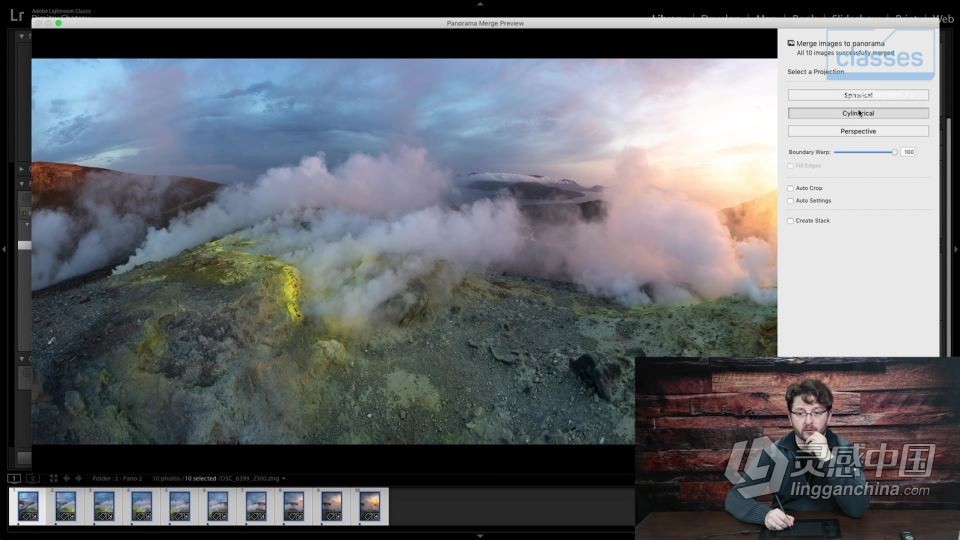Select second window display button 2
The width and height of the screenshot is (960, 540).
click(32, 479)
